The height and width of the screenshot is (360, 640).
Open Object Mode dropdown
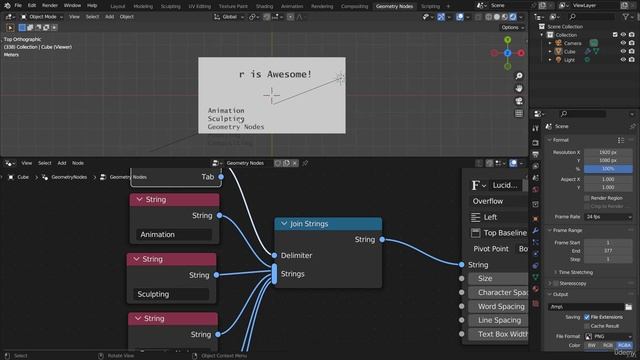pos(41,17)
